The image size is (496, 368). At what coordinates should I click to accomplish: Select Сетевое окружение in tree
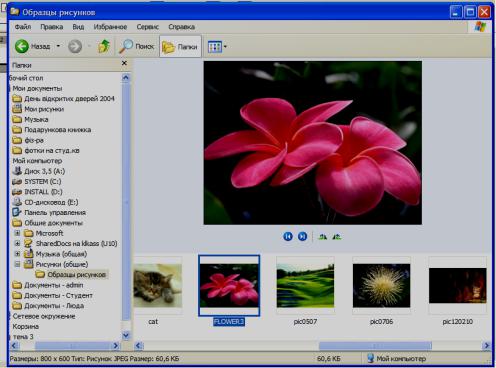tap(44, 316)
